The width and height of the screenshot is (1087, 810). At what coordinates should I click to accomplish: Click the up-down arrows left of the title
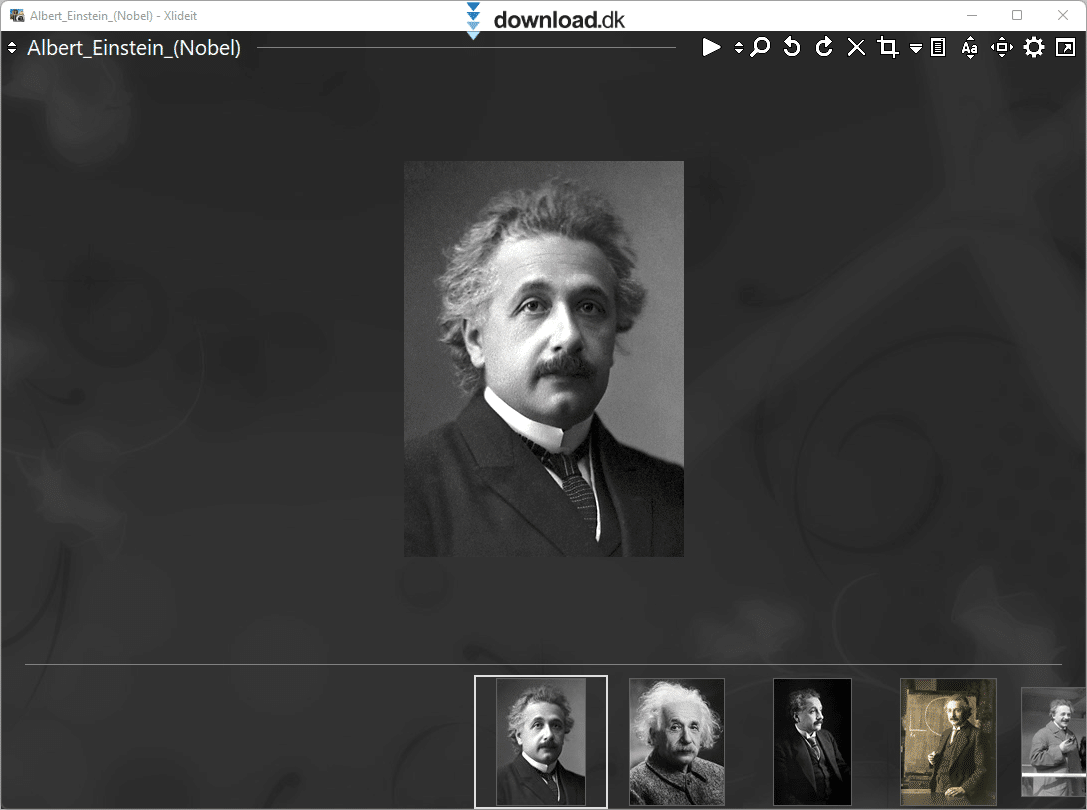point(12,48)
